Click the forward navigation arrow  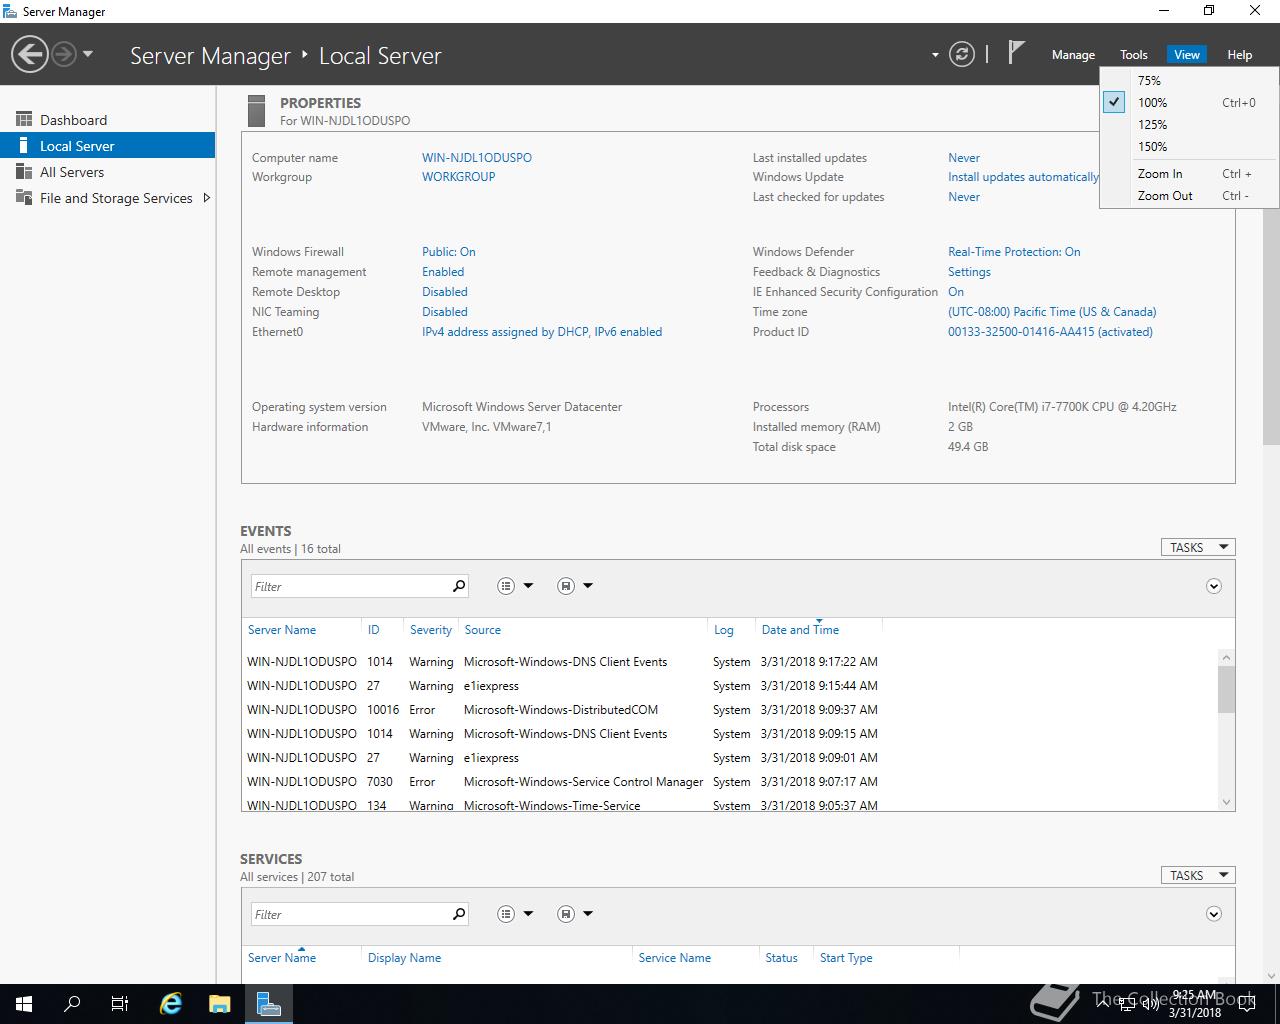(64, 54)
